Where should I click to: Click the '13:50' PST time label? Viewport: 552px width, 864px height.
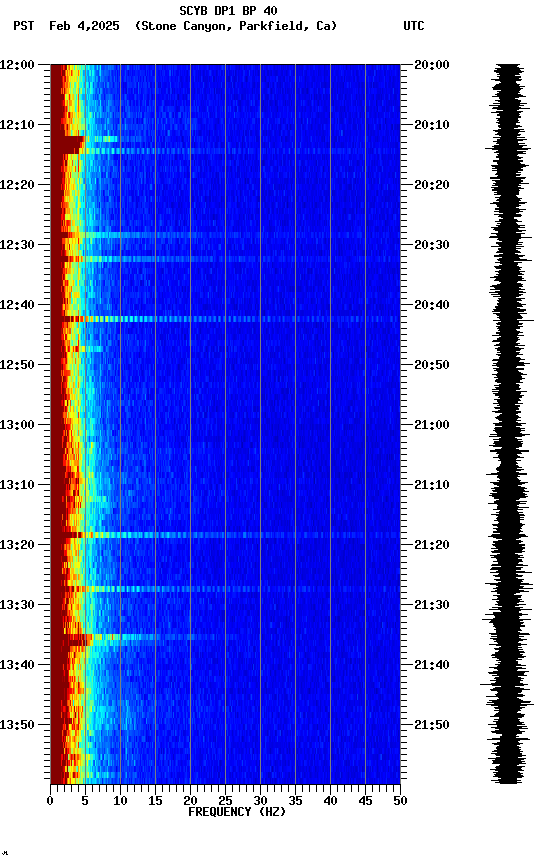click(x=17, y=725)
